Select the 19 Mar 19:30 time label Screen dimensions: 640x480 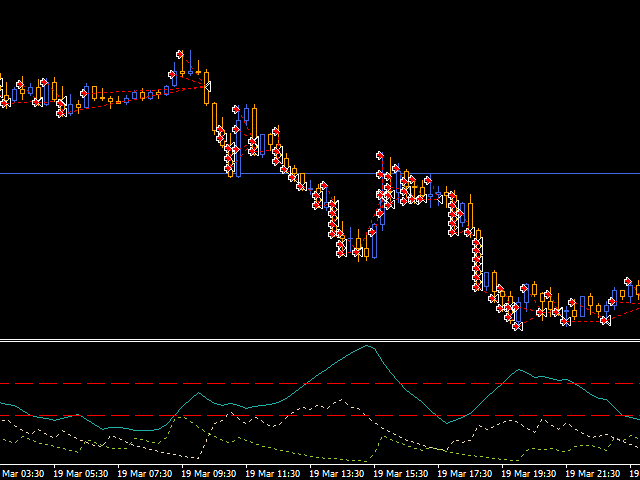(532, 473)
